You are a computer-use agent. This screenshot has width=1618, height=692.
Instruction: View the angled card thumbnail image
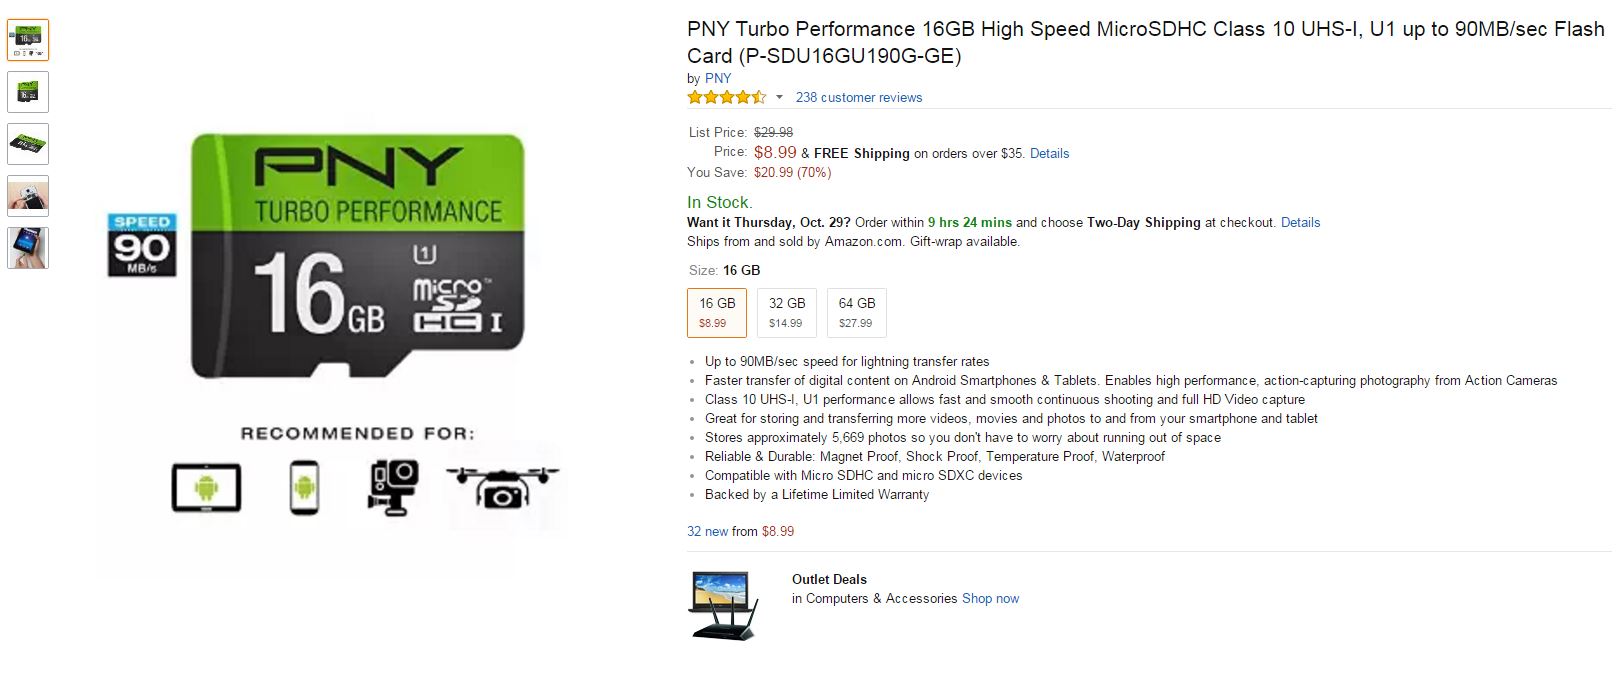[28, 144]
